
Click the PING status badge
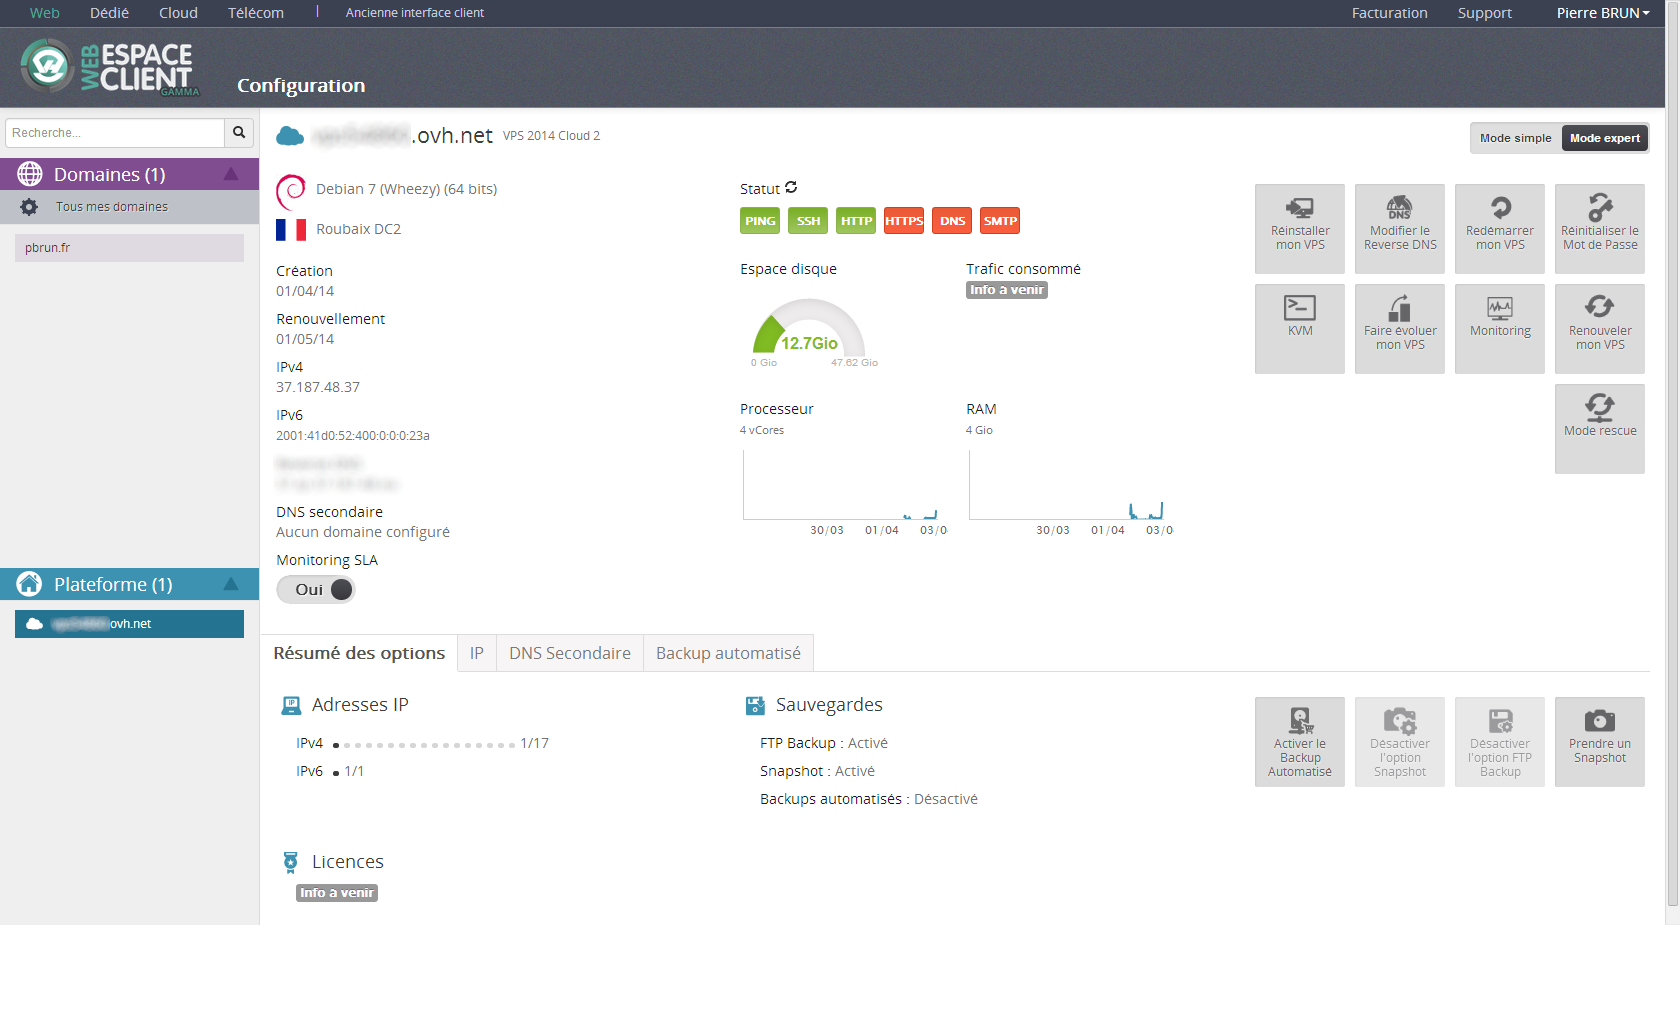click(760, 221)
